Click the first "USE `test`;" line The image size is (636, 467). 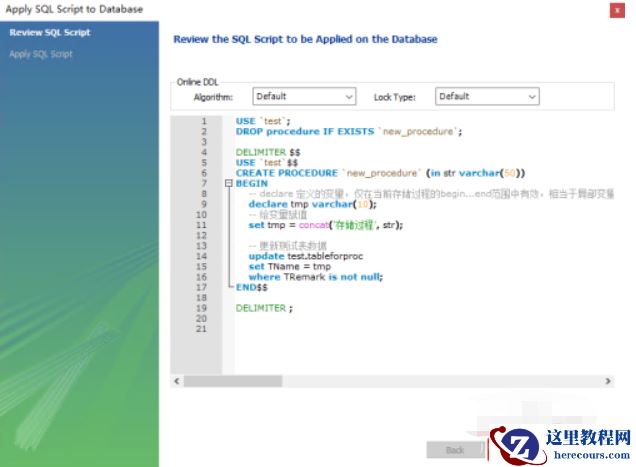pyautogui.click(x=263, y=121)
